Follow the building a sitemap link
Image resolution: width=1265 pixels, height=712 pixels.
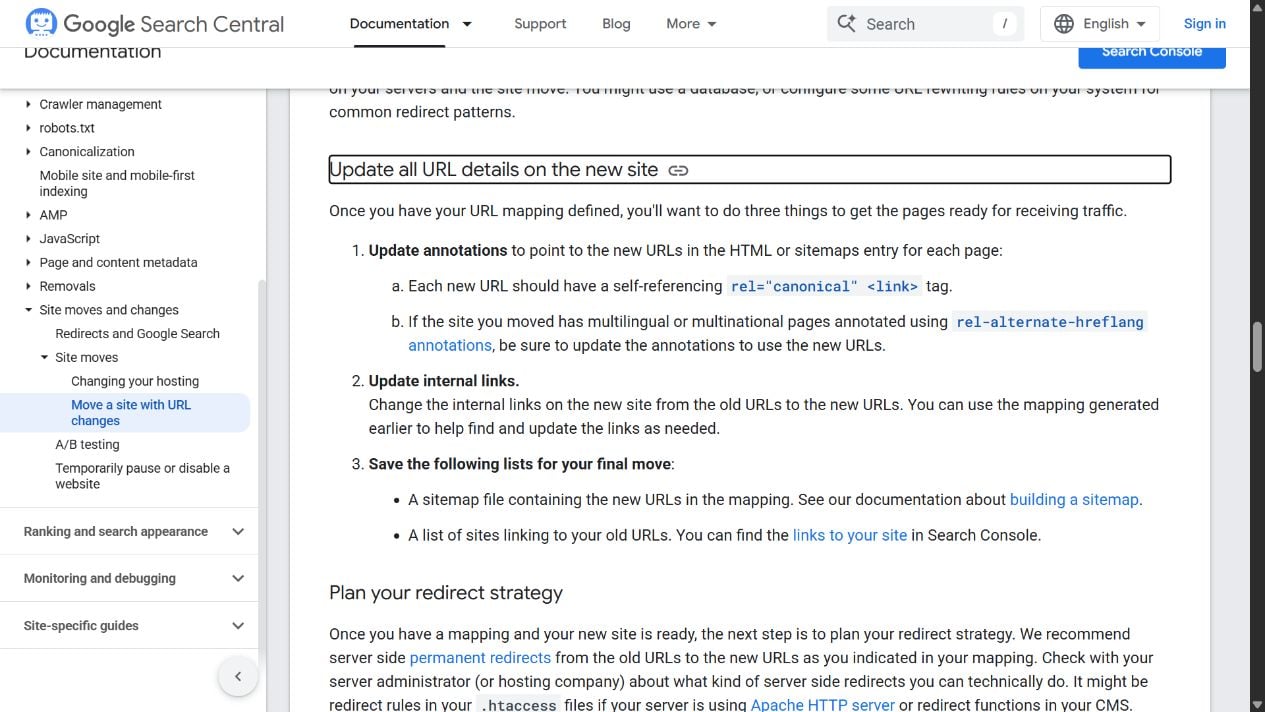[1074, 499]
